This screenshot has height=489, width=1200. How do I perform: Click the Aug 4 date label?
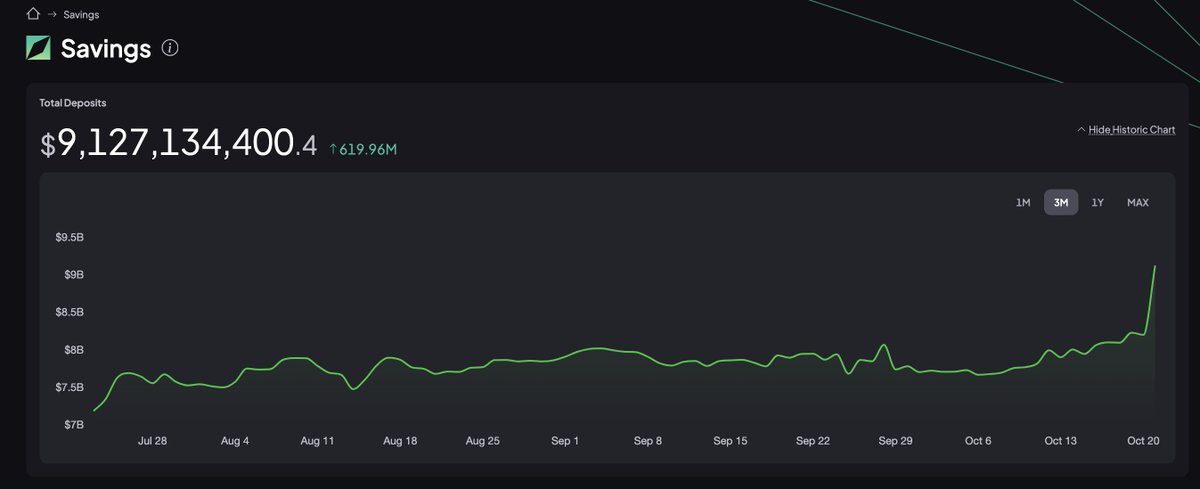(235, 441)
